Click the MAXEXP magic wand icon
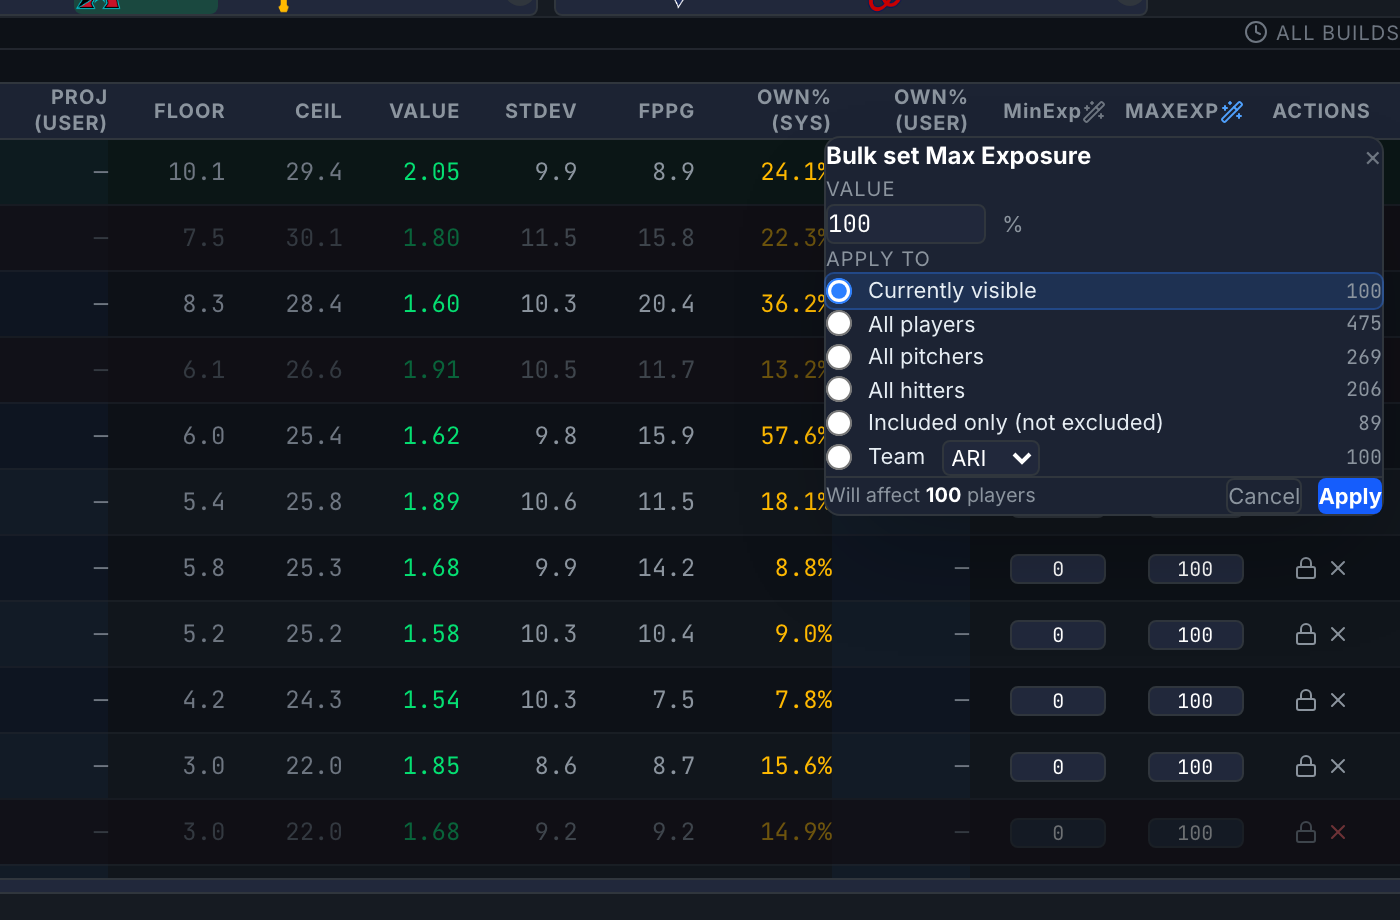The height and width of the screenshot is (920, 1400). (x=1232, y=111)
